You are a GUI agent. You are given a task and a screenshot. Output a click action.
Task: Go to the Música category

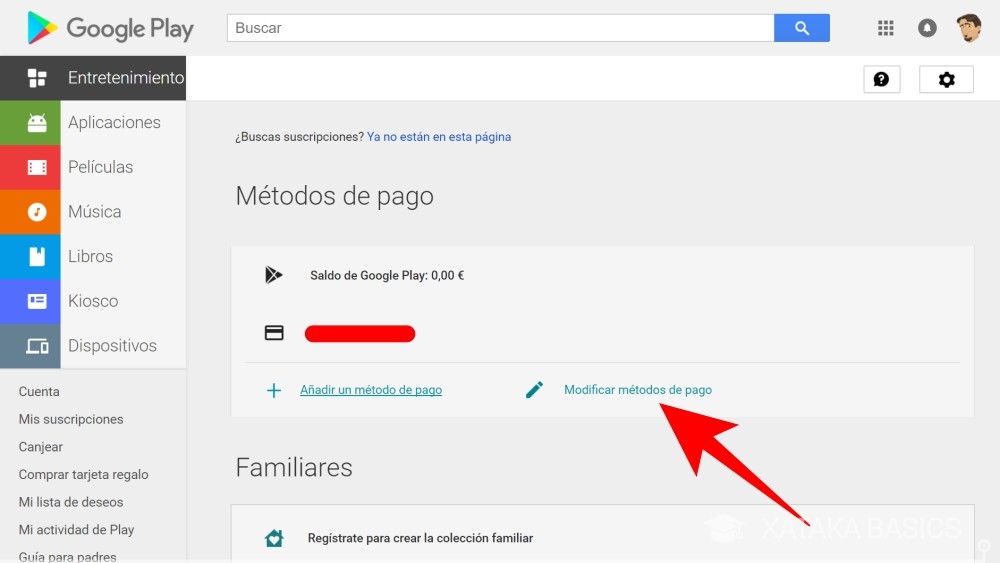coord(94,212)
